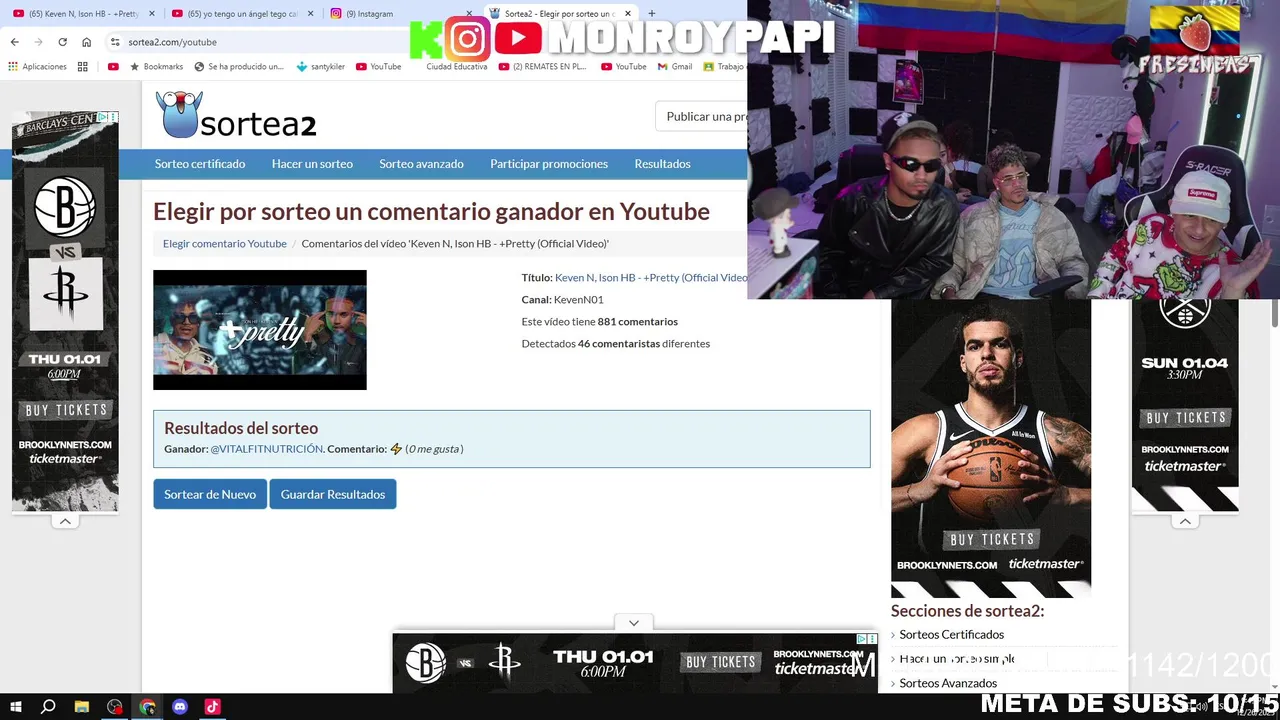This screenshot has width=1280, height=720.
Task: Open Resultados menu item
Action: (662, 164)
